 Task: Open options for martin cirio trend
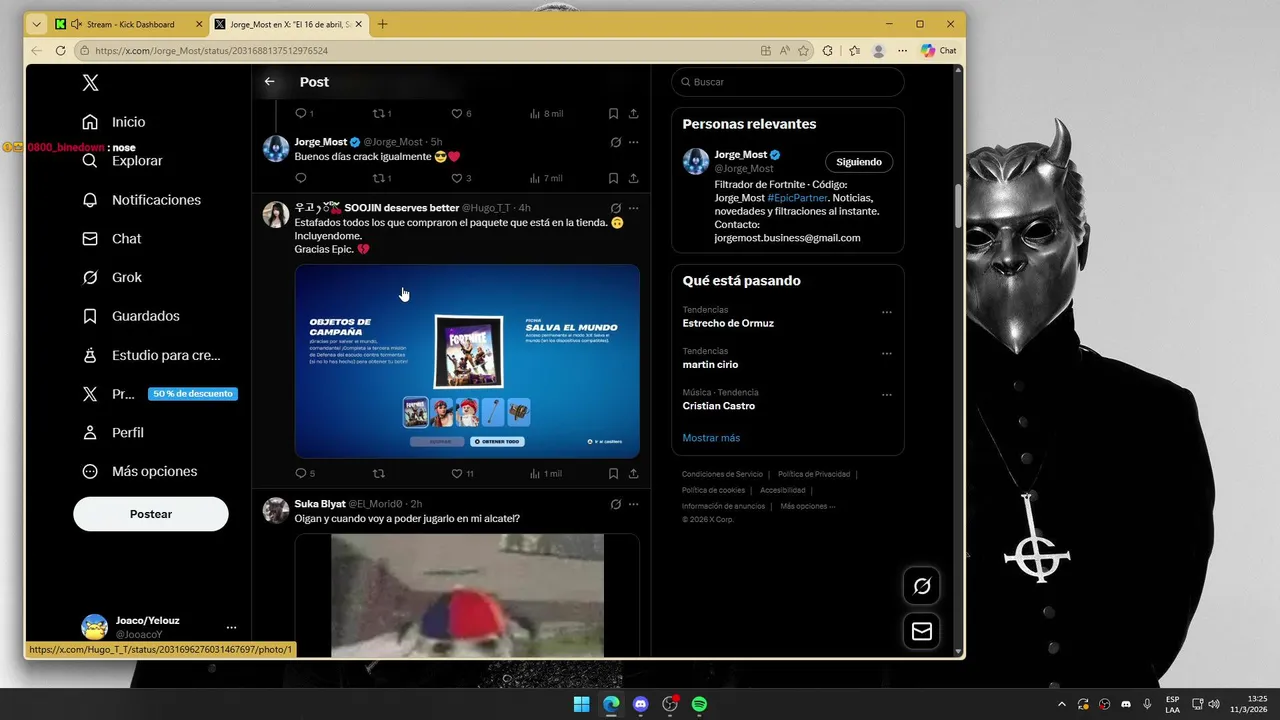point(886,353)
